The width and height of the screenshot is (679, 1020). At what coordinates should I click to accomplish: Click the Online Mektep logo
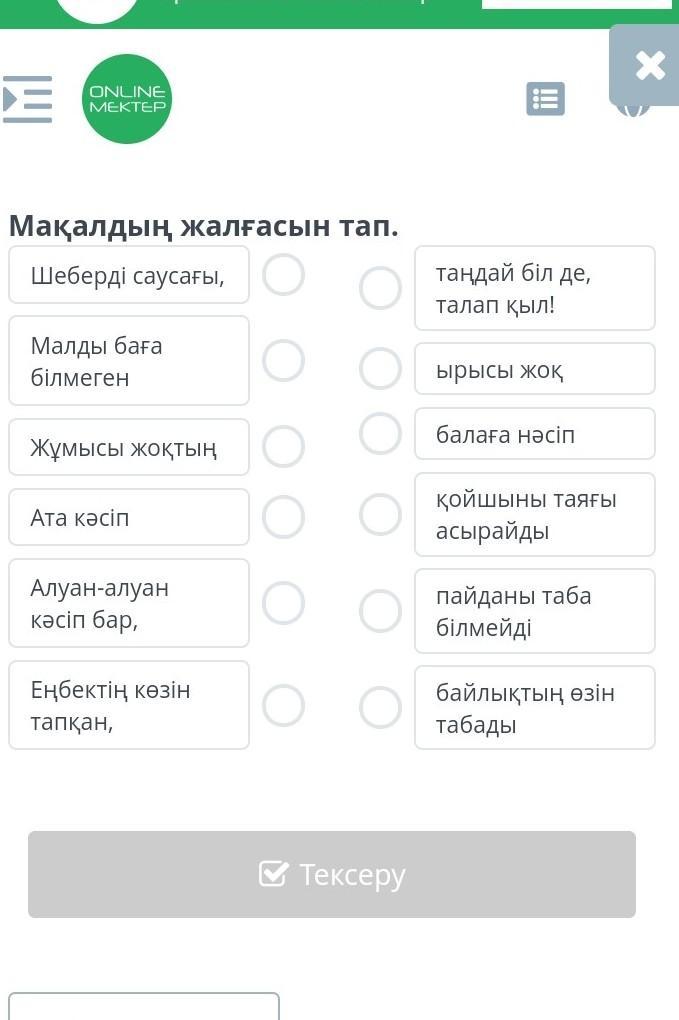[x=127, y=99]
